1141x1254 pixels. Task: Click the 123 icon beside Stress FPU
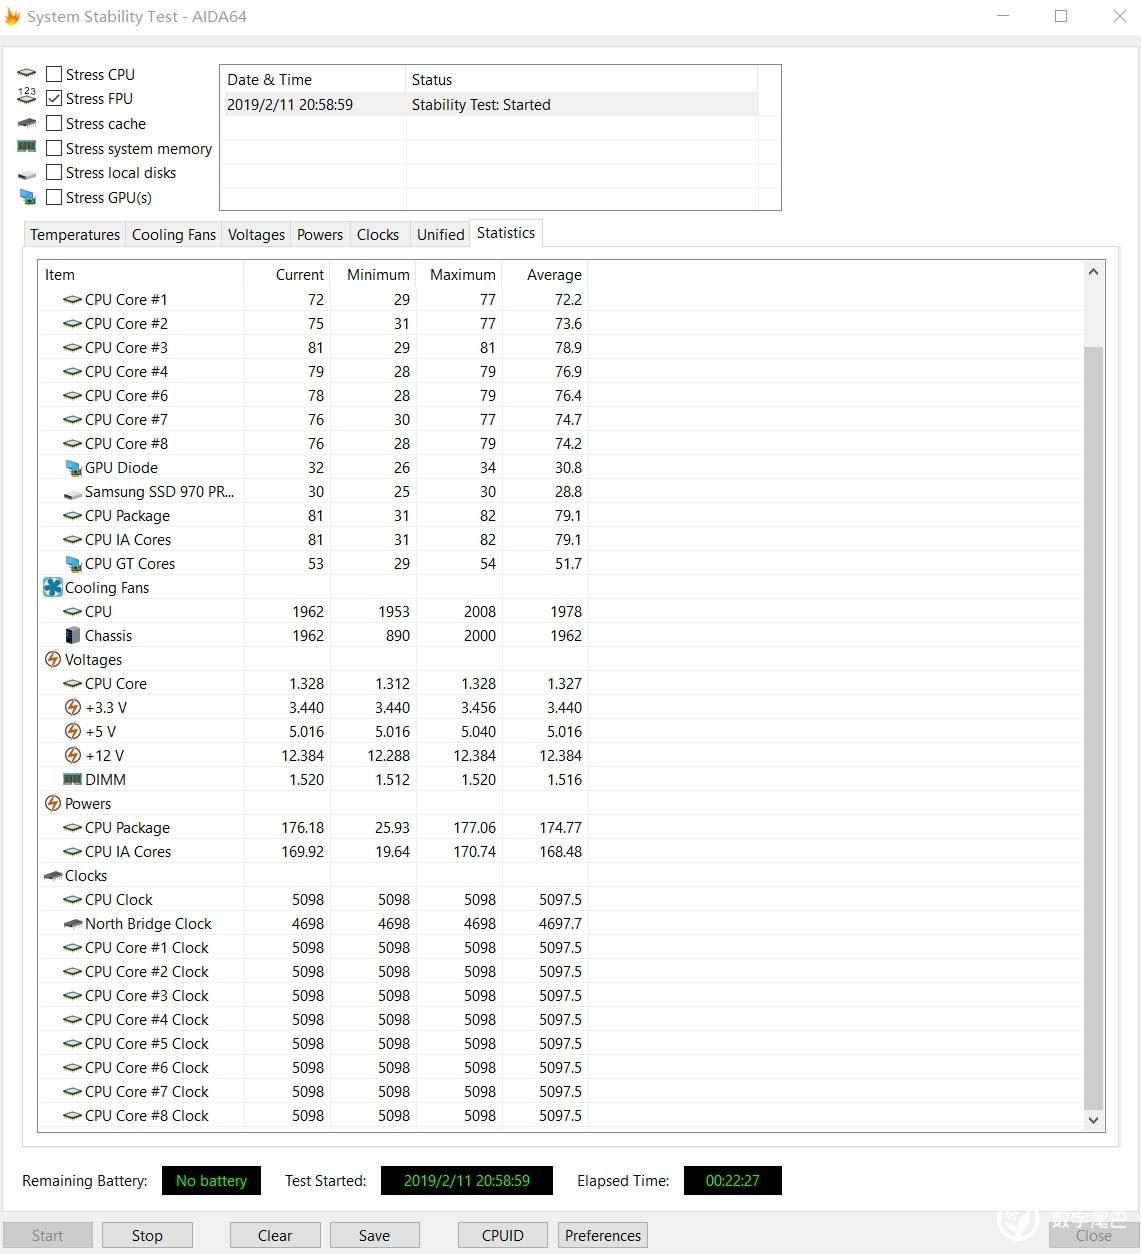coord(27,96)
